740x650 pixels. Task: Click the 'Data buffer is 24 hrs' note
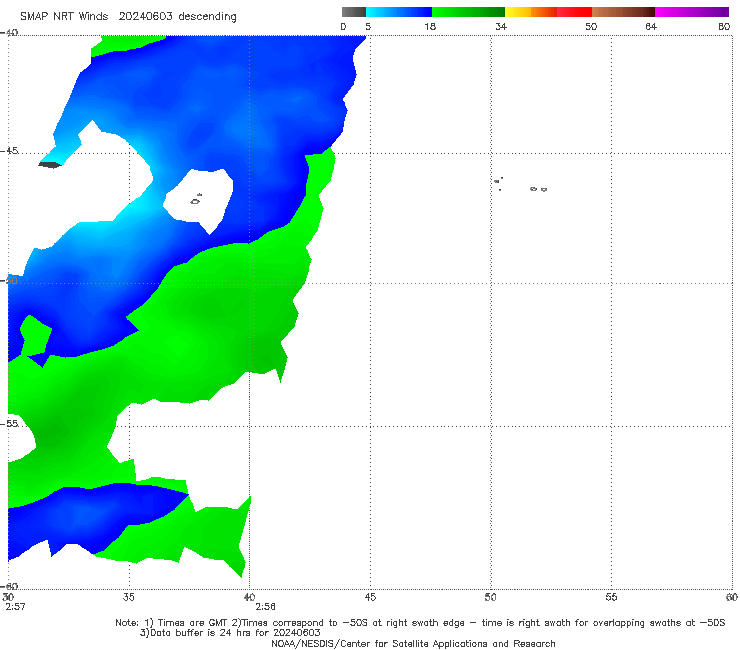(x=230, y=633)
